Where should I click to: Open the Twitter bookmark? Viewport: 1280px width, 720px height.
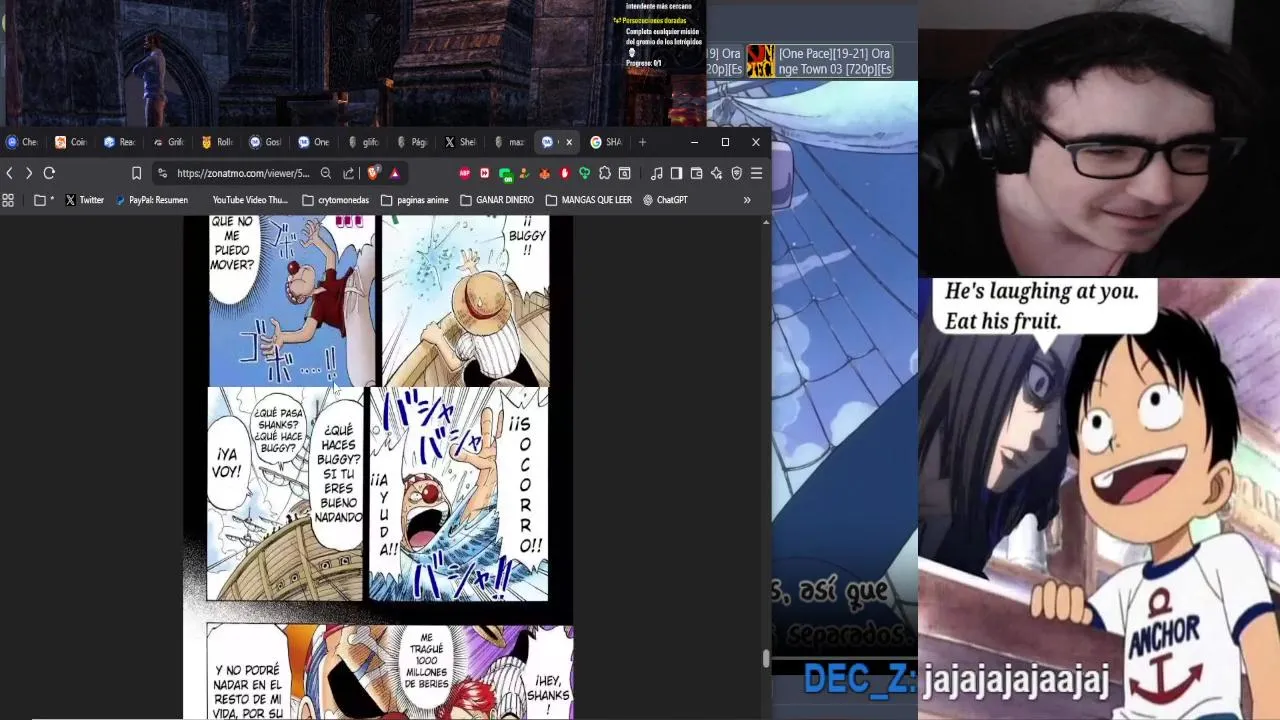(84, 200)
